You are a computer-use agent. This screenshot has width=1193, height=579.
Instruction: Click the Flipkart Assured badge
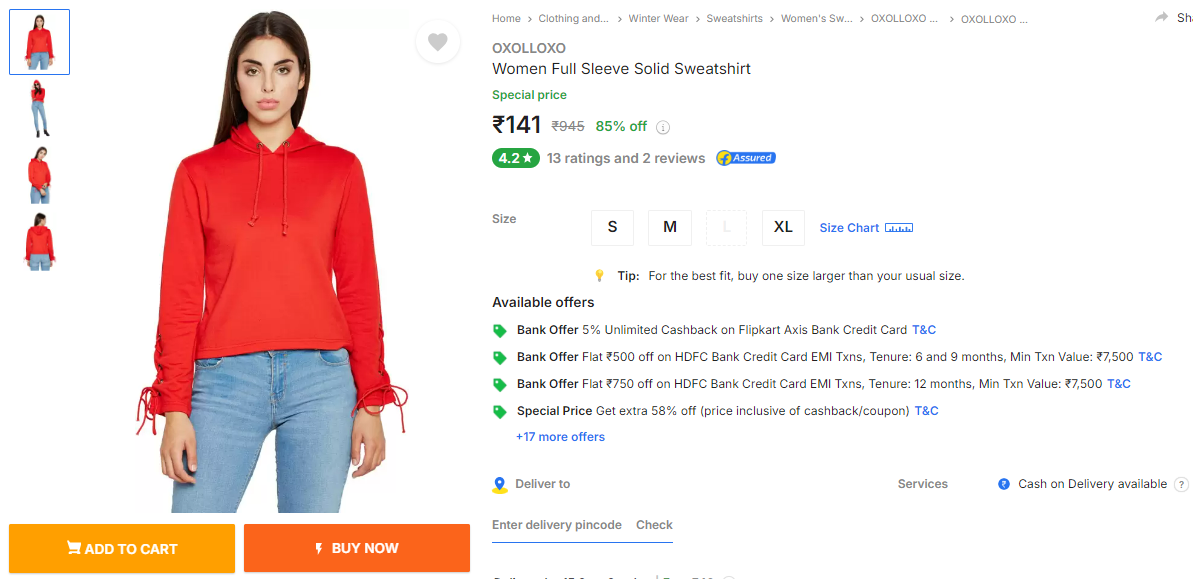tap(746, 158)
